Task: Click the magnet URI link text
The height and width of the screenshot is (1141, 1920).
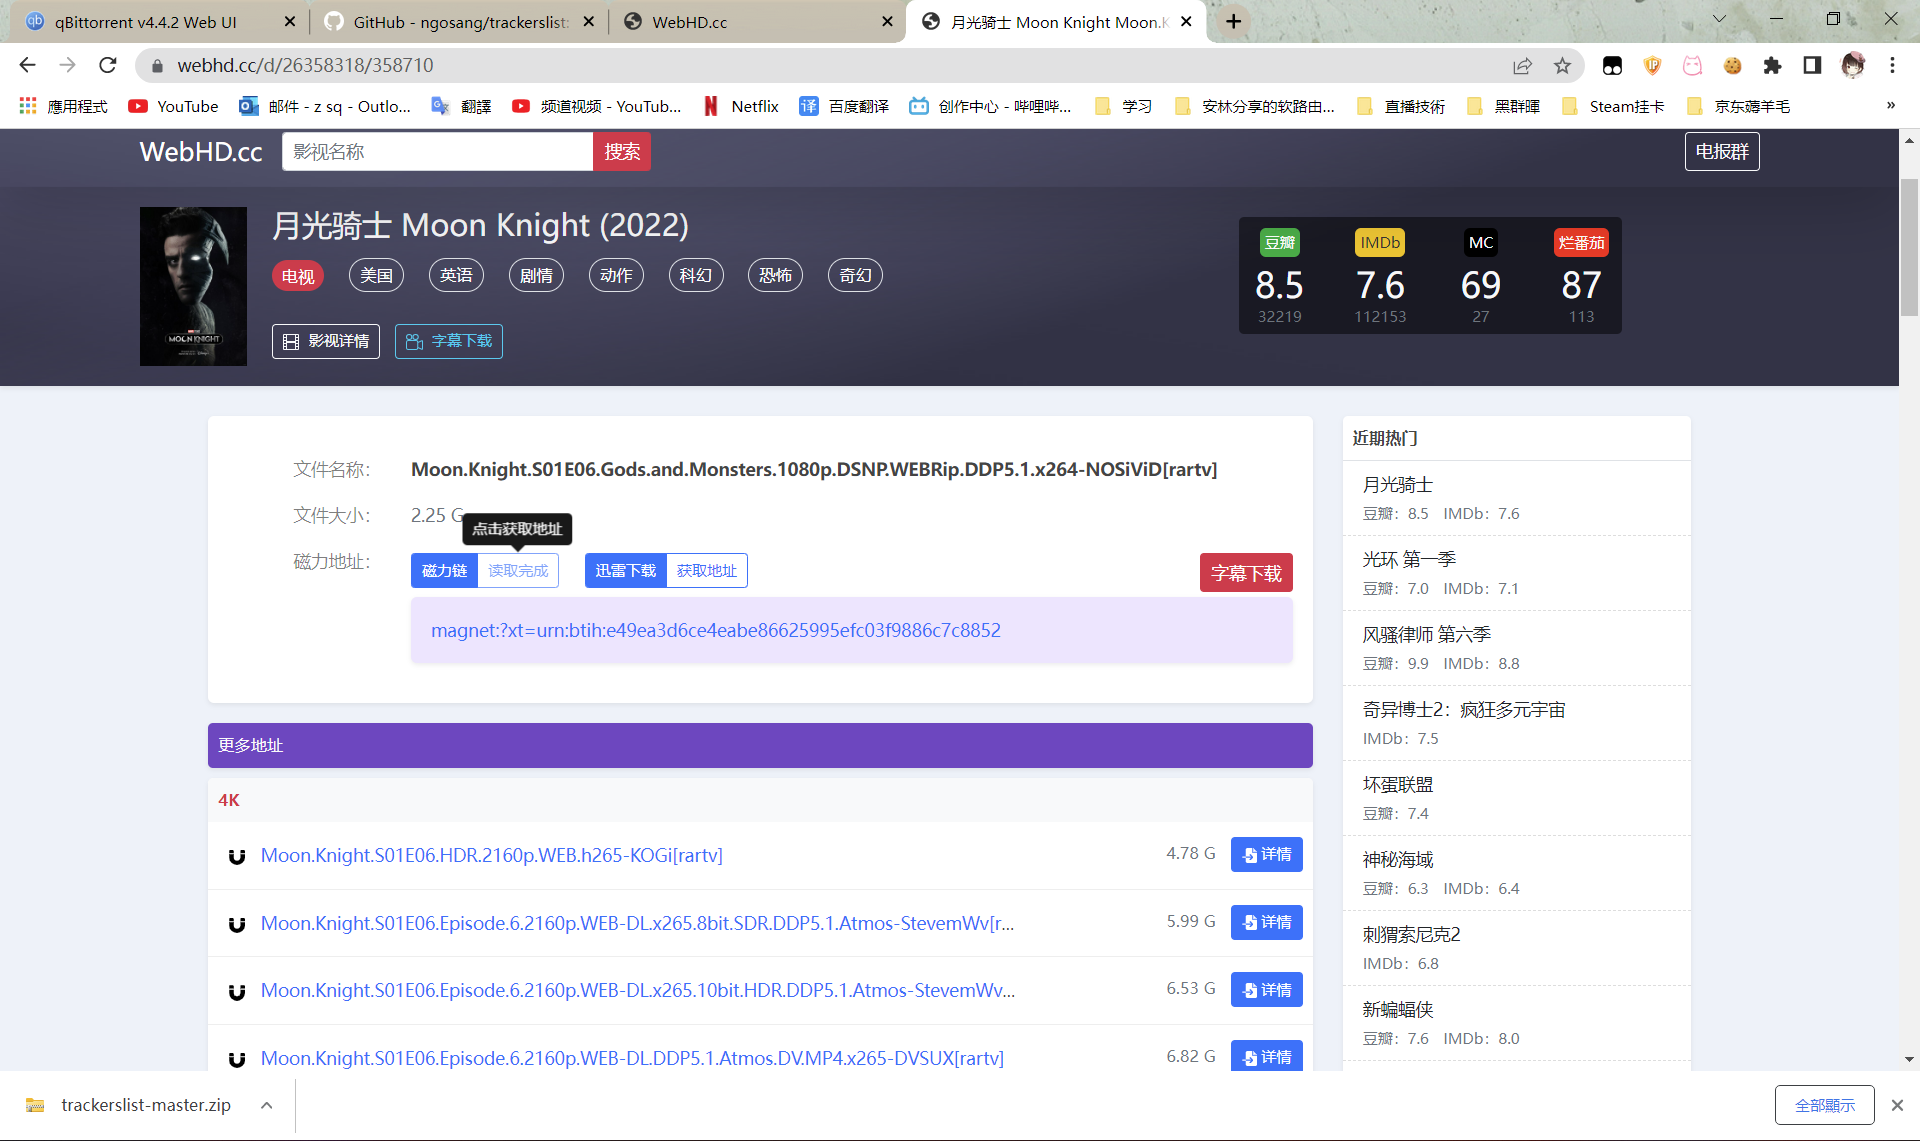Action: coord(715,631)
